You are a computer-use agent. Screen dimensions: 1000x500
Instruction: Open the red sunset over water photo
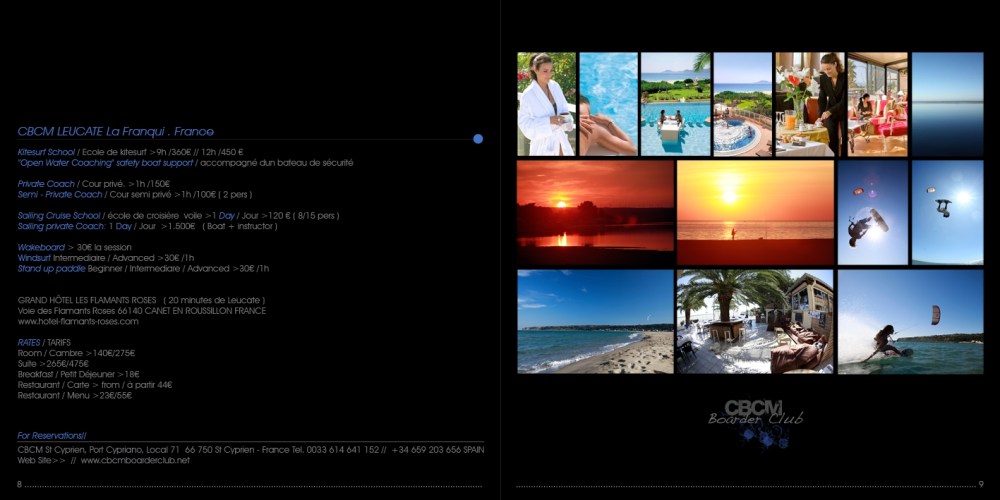point(595,212)
